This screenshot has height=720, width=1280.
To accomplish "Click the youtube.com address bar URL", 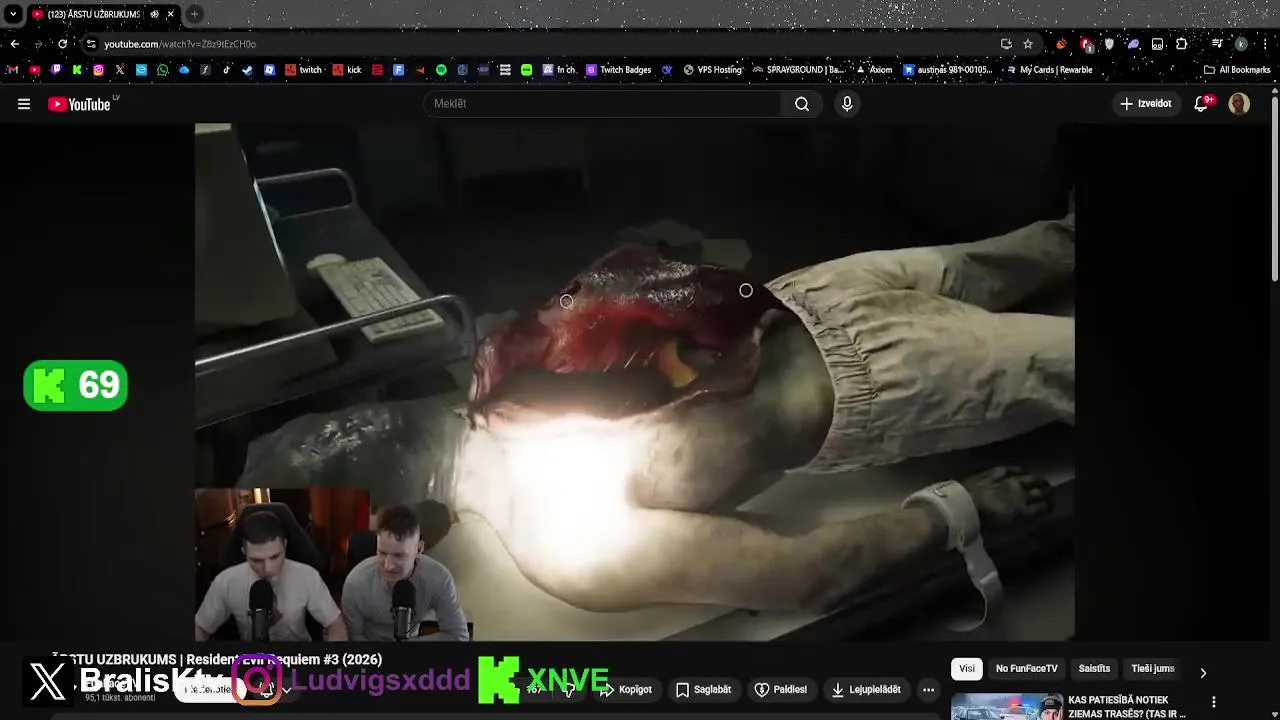I will tap(180, 44).
